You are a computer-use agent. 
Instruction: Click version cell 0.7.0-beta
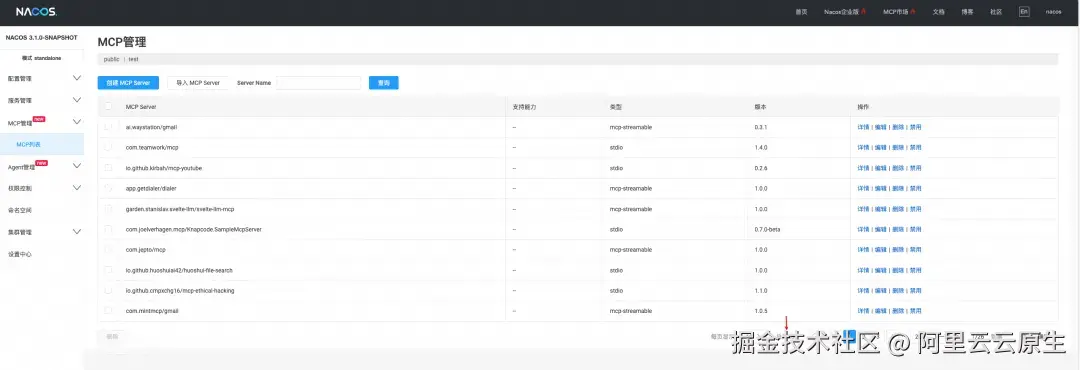(x=767, y=229)
